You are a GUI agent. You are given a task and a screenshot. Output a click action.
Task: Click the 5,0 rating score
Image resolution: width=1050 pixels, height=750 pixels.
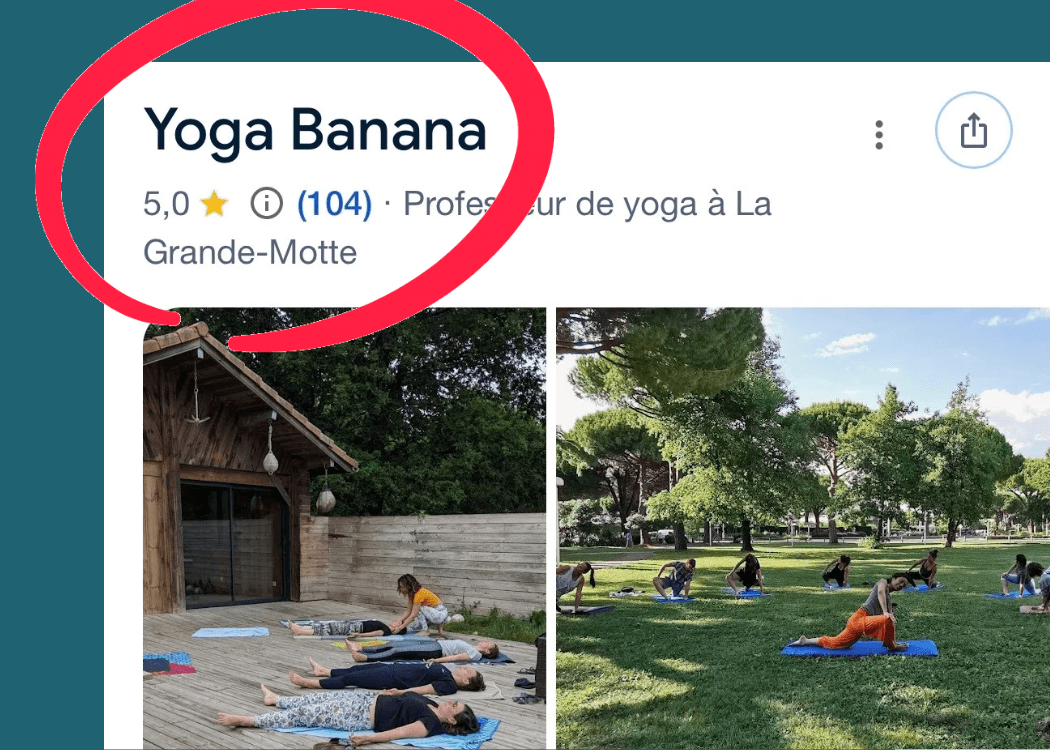point(166,204)
